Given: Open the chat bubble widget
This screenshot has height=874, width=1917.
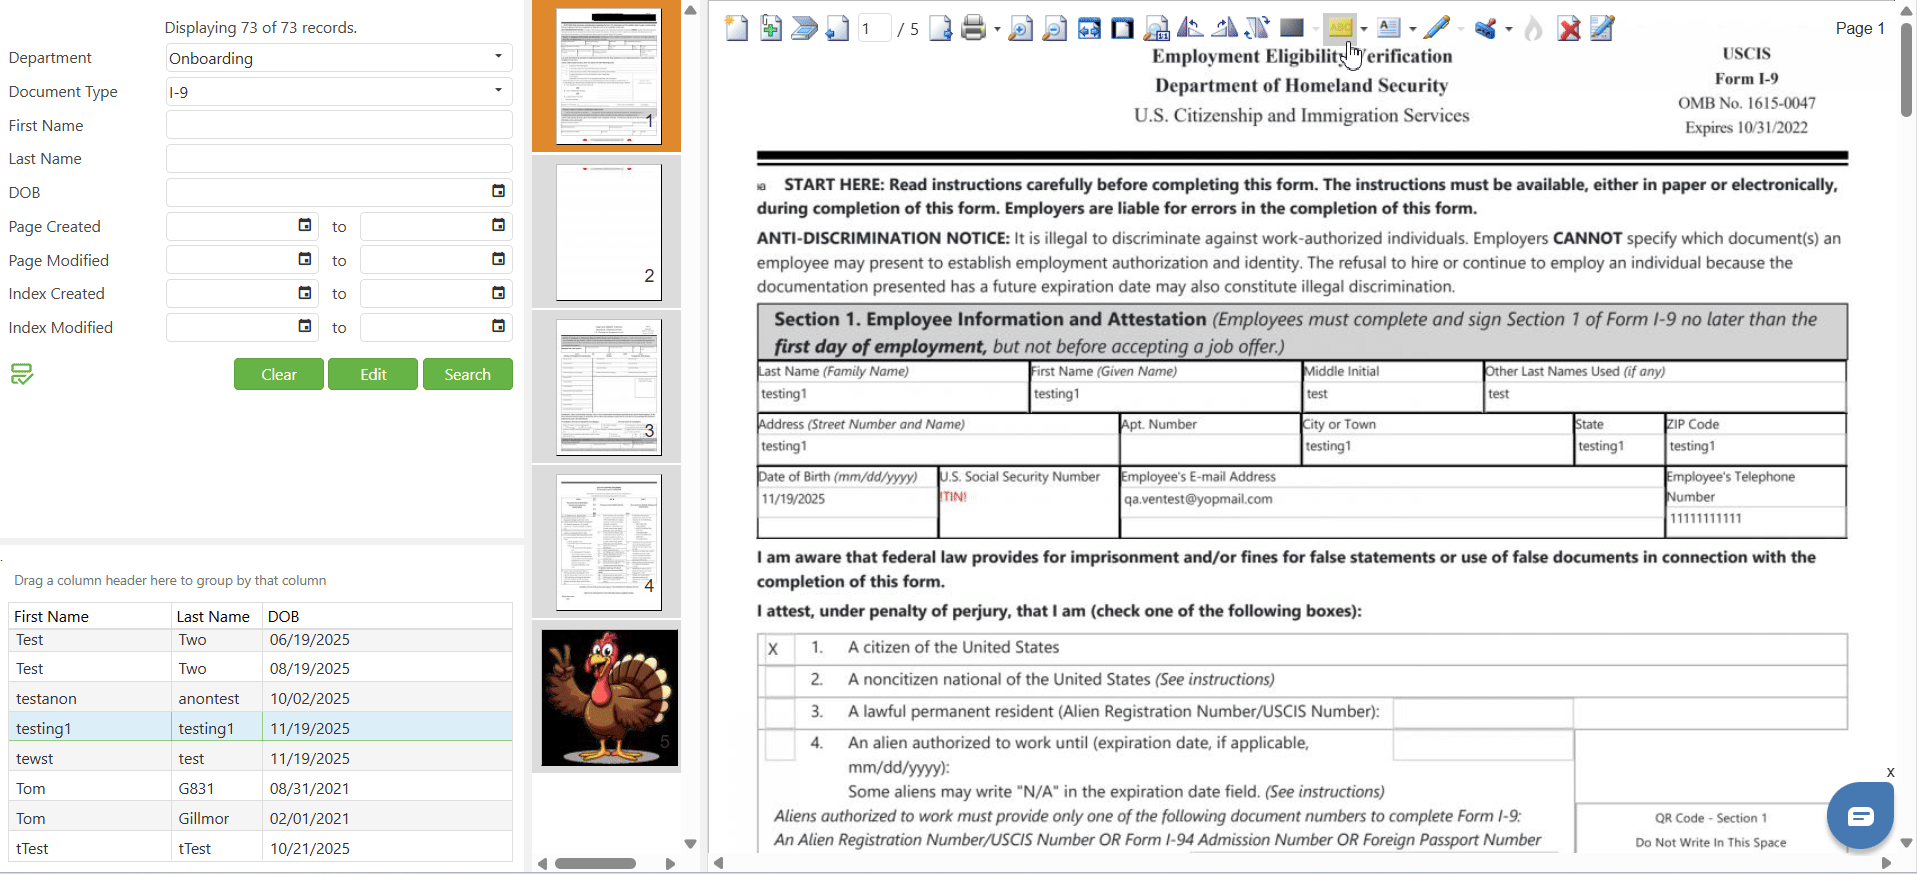Looking at the screenshot, I should tap(1860, 816).
